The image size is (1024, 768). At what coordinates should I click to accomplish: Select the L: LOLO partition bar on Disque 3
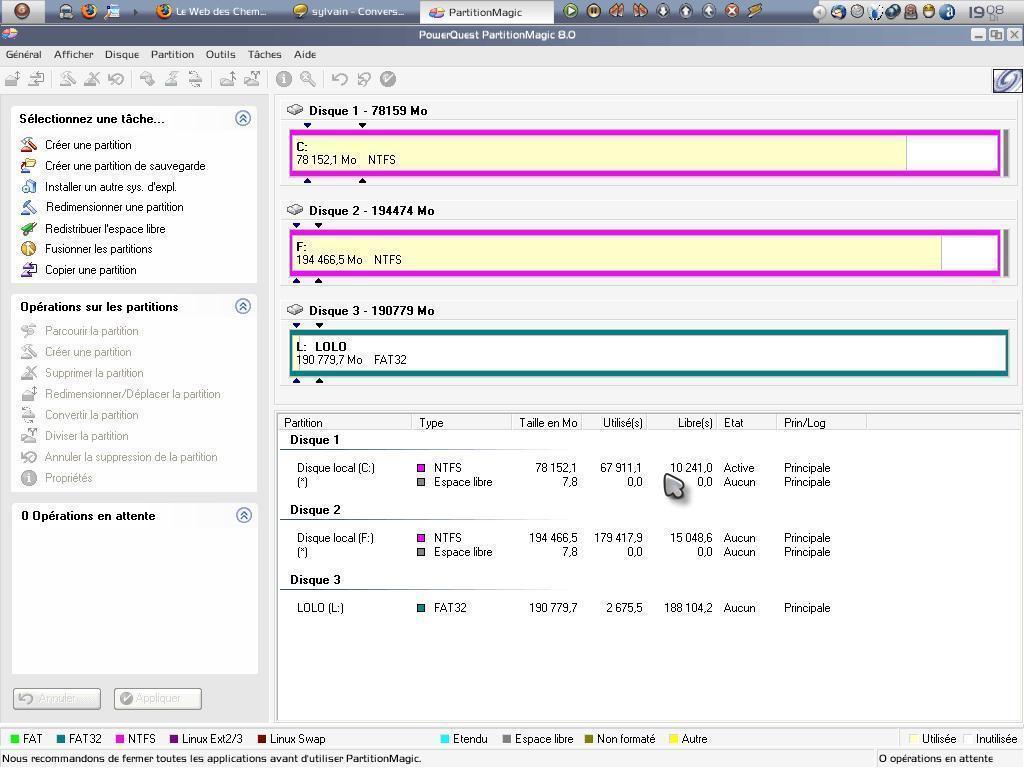coord(648,353)
